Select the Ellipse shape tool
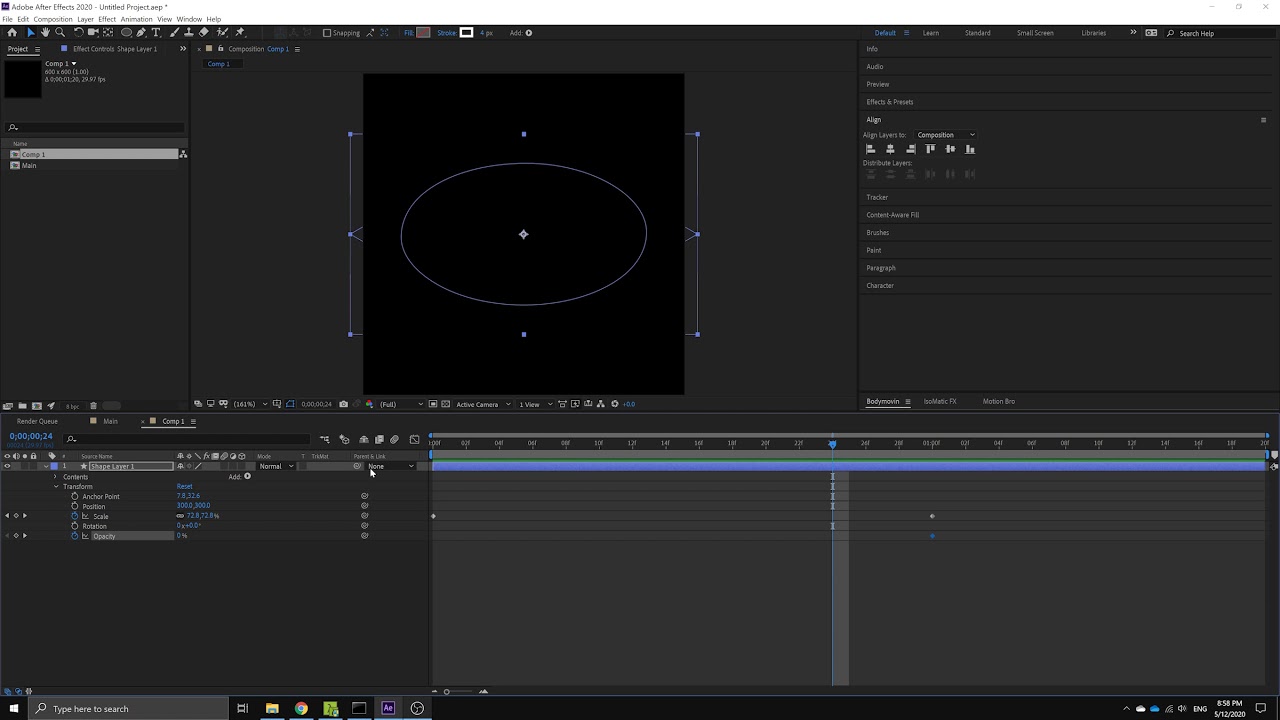The width and height of the screenshot is (1280, 720). click(x=126, y=32)
